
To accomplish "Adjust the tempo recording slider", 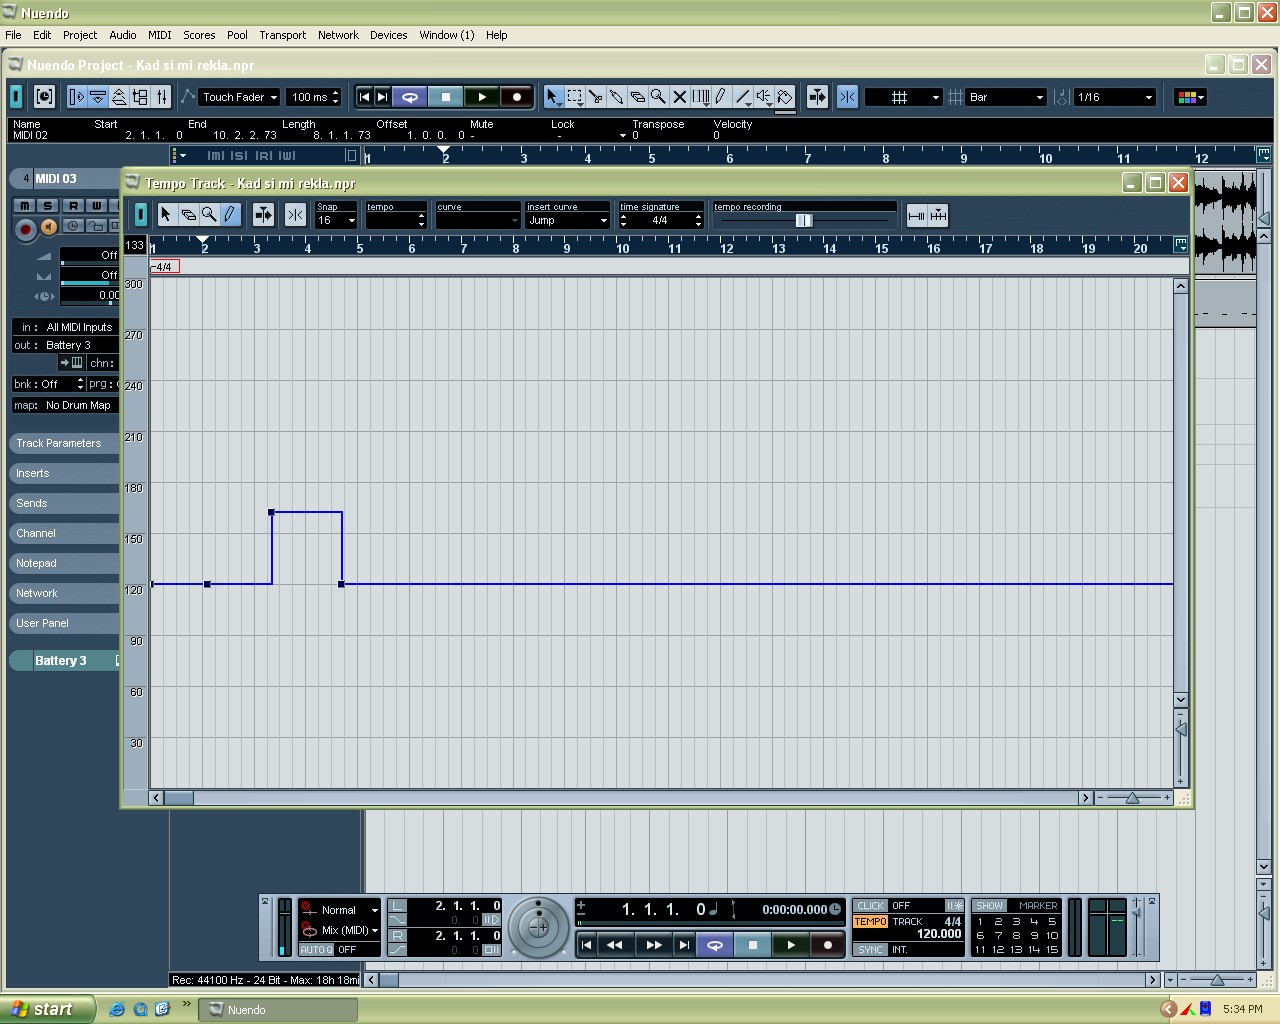I will 804,220.
